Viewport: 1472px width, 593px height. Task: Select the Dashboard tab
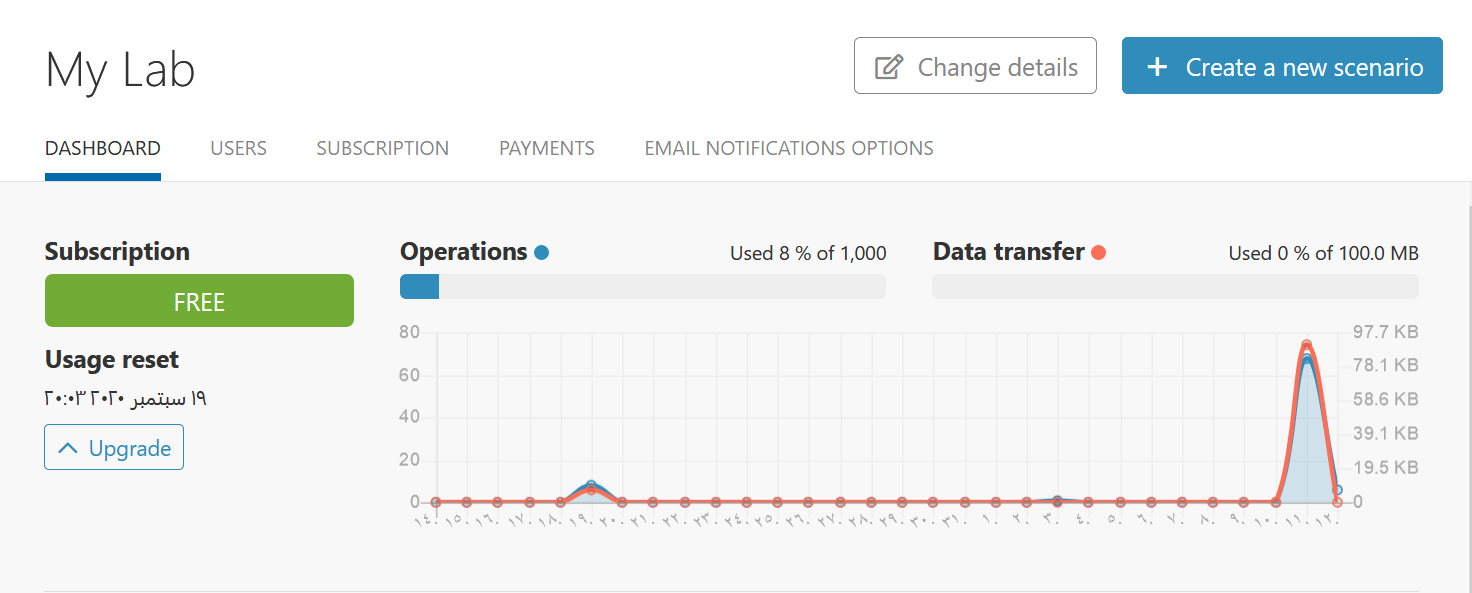click(x=103, y=148)
